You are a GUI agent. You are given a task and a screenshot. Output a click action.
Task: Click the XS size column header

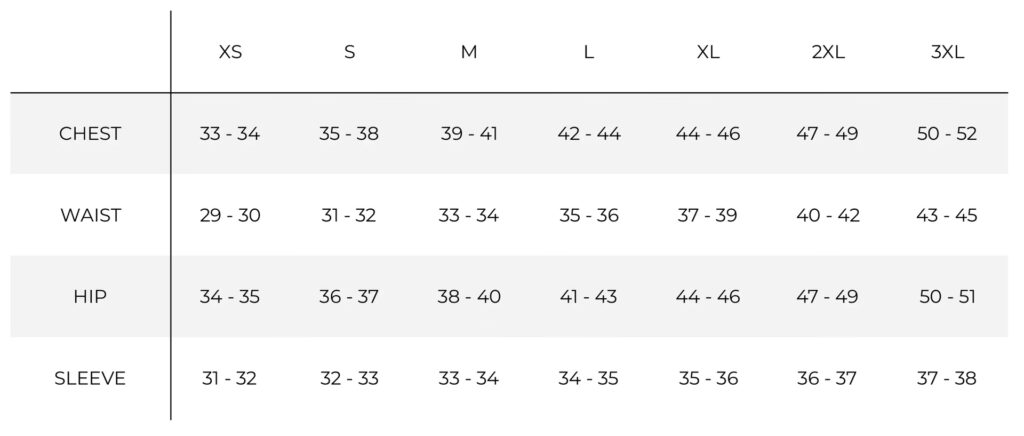[230, 53]
